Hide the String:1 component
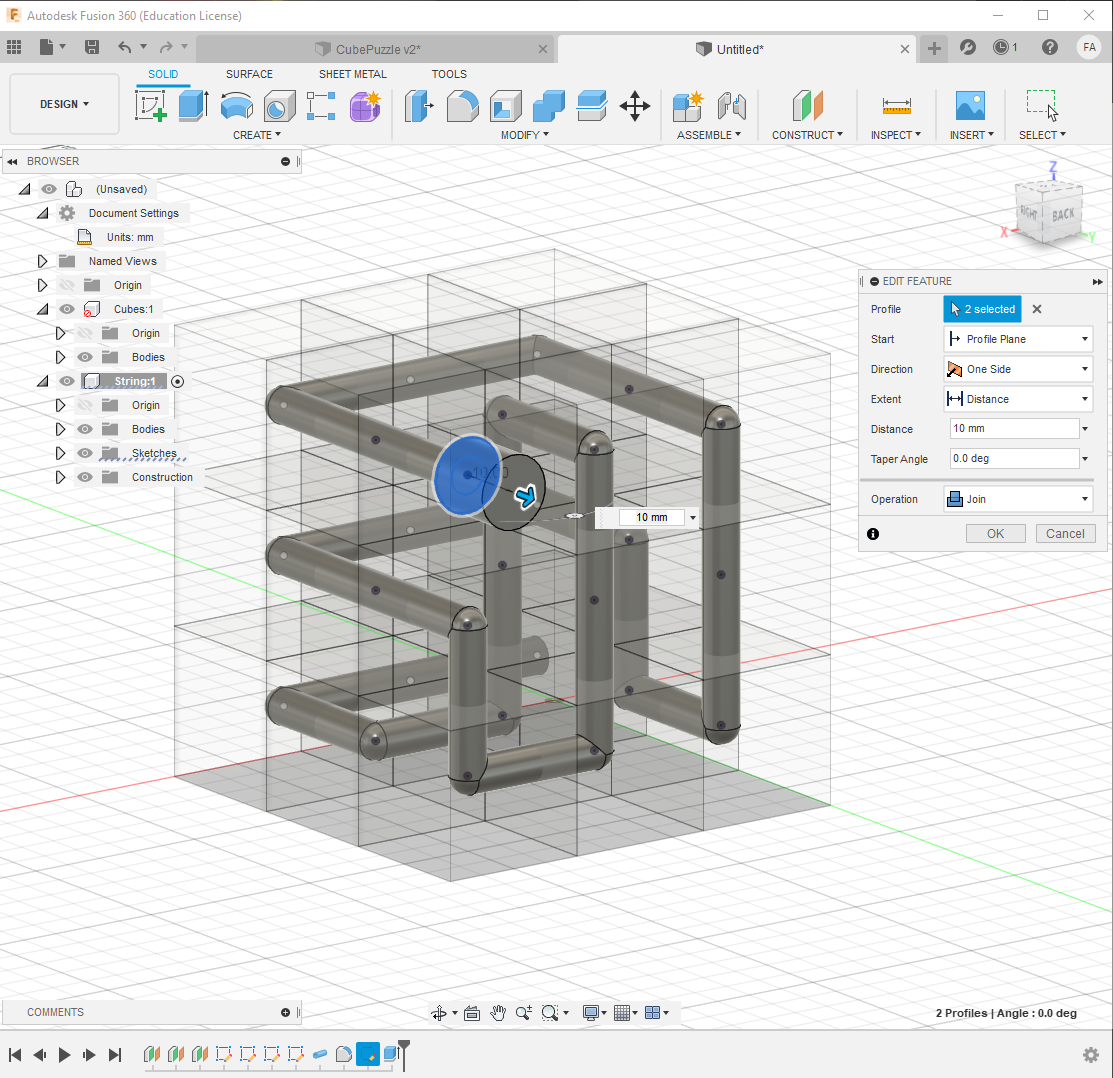 coord(65,381)
